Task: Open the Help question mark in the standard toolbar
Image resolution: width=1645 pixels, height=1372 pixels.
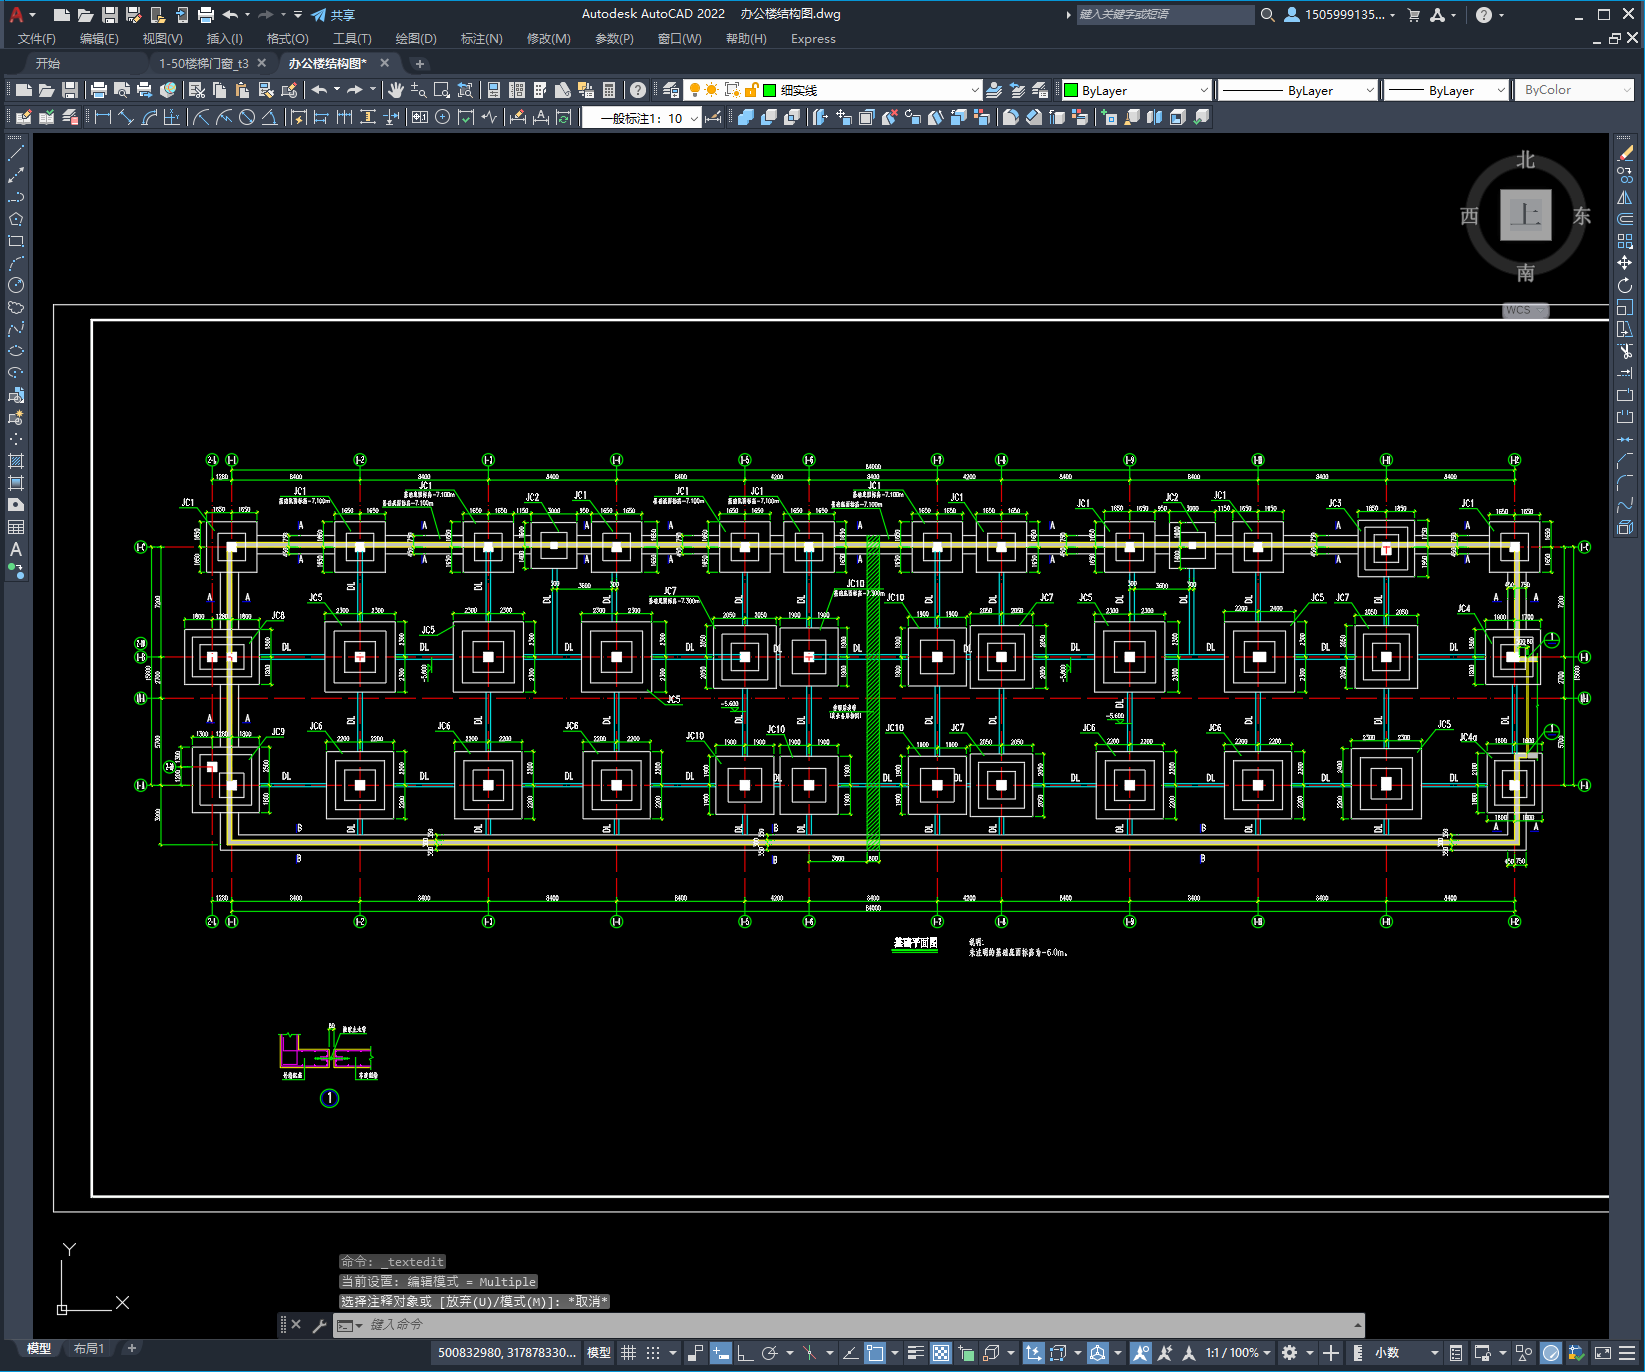Action: point(638,90)
